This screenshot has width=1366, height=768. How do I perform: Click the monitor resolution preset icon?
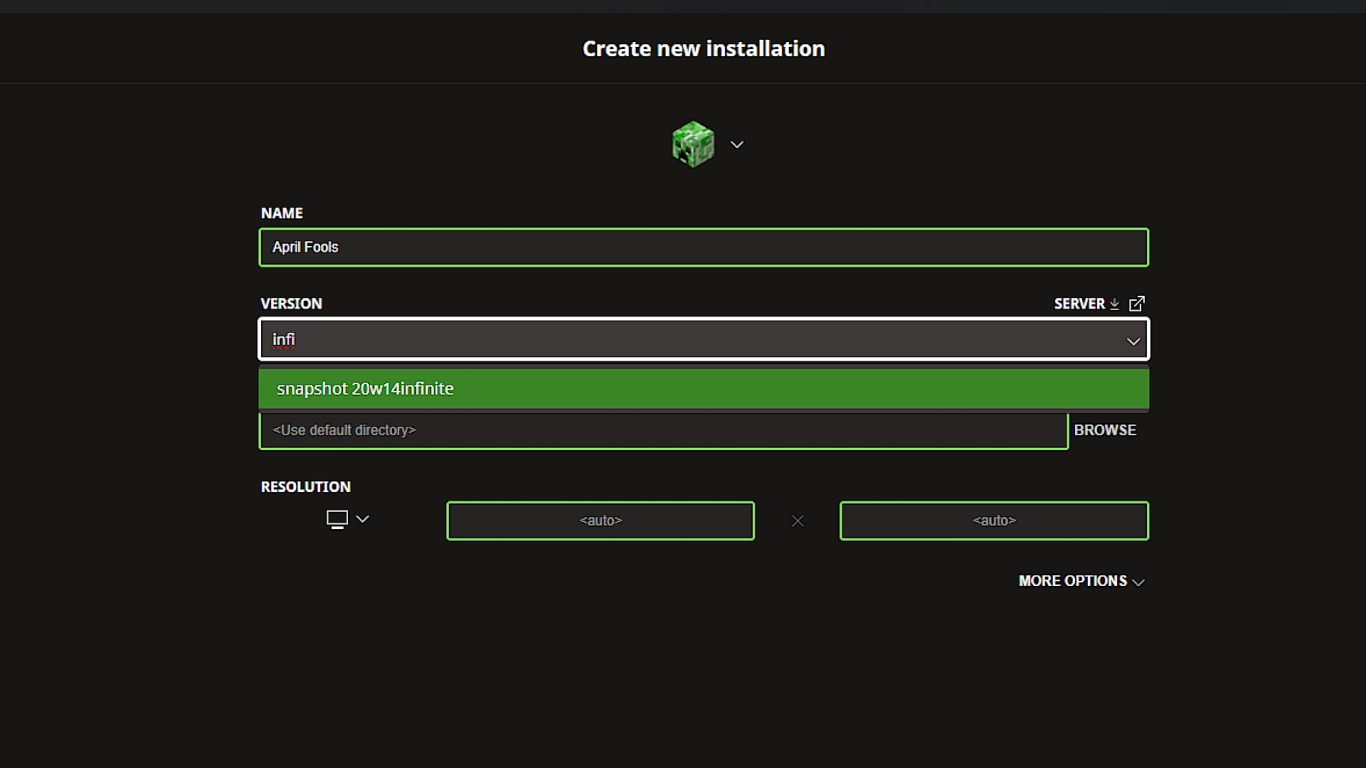click(337, 519)
